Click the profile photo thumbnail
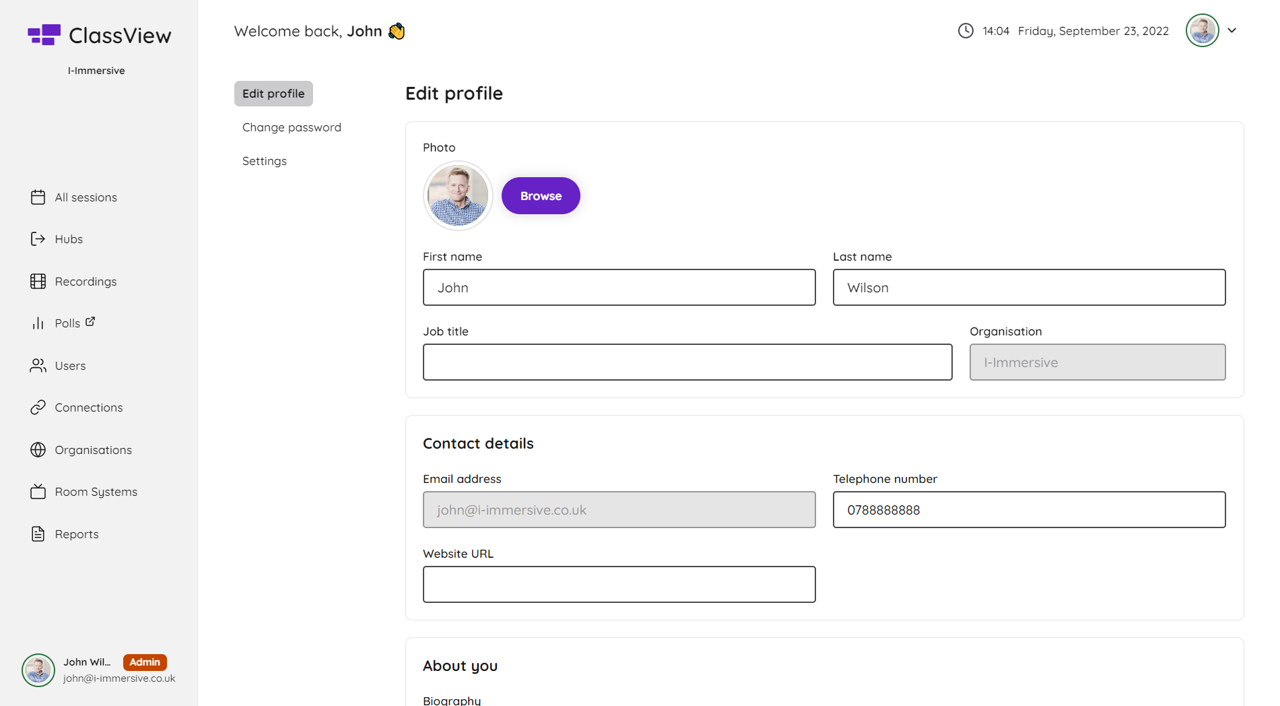Screen dimensions: 1280x706 point(457,196)
